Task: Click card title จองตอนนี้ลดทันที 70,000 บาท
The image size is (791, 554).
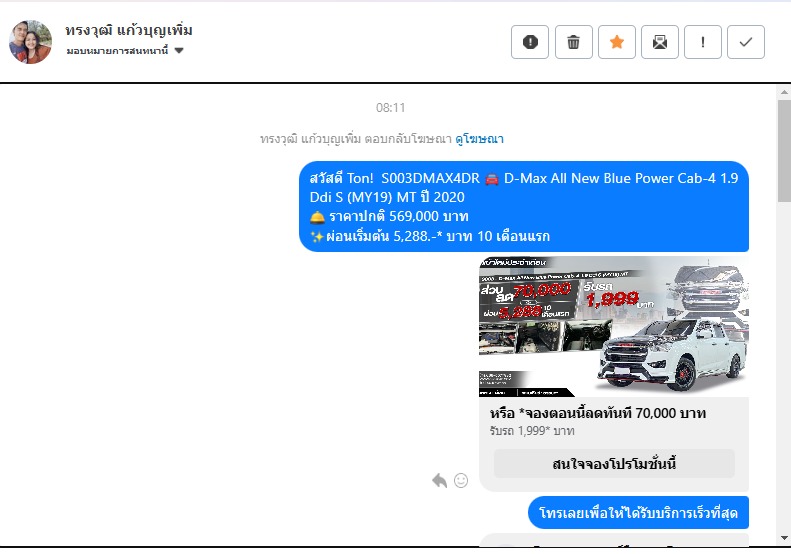Action: [x=598, y=413]
